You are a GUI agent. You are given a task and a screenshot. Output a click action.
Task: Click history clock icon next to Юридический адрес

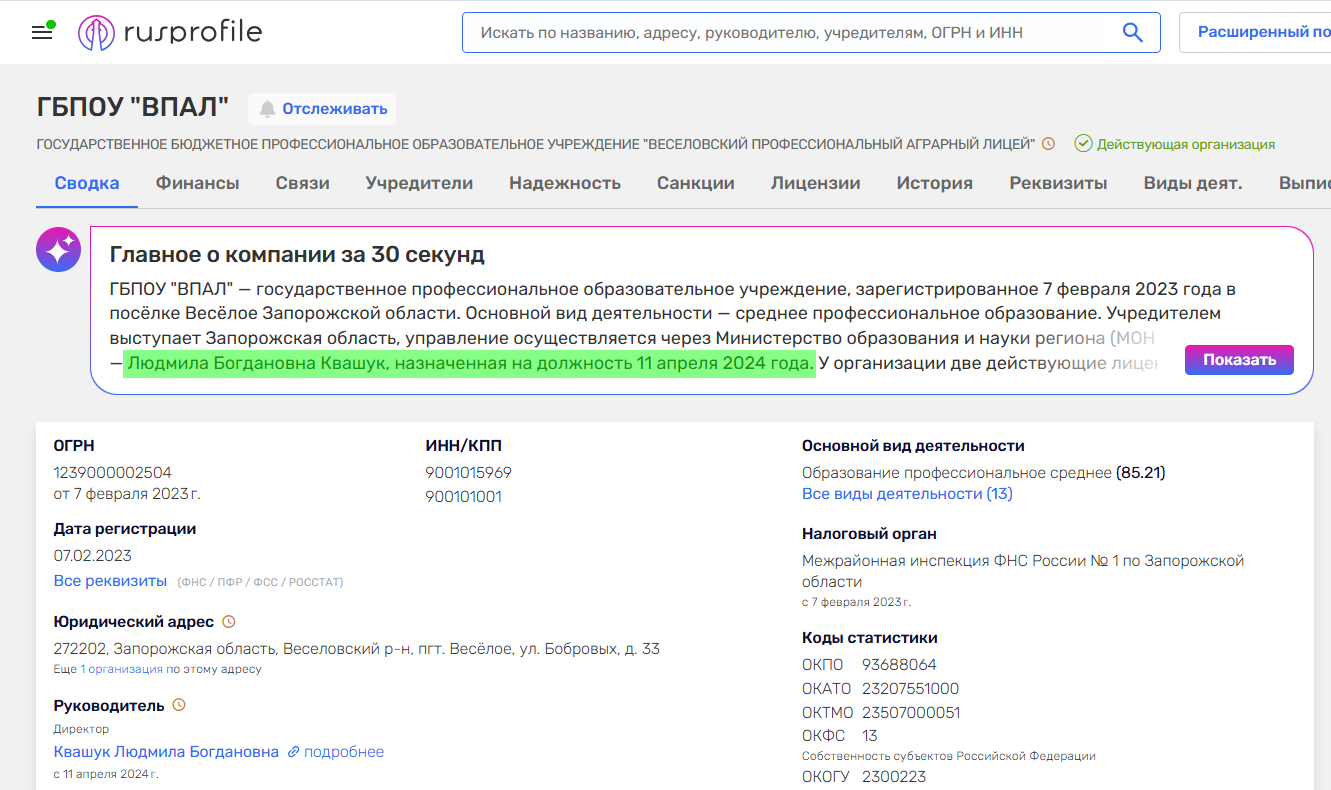[228, 622]
